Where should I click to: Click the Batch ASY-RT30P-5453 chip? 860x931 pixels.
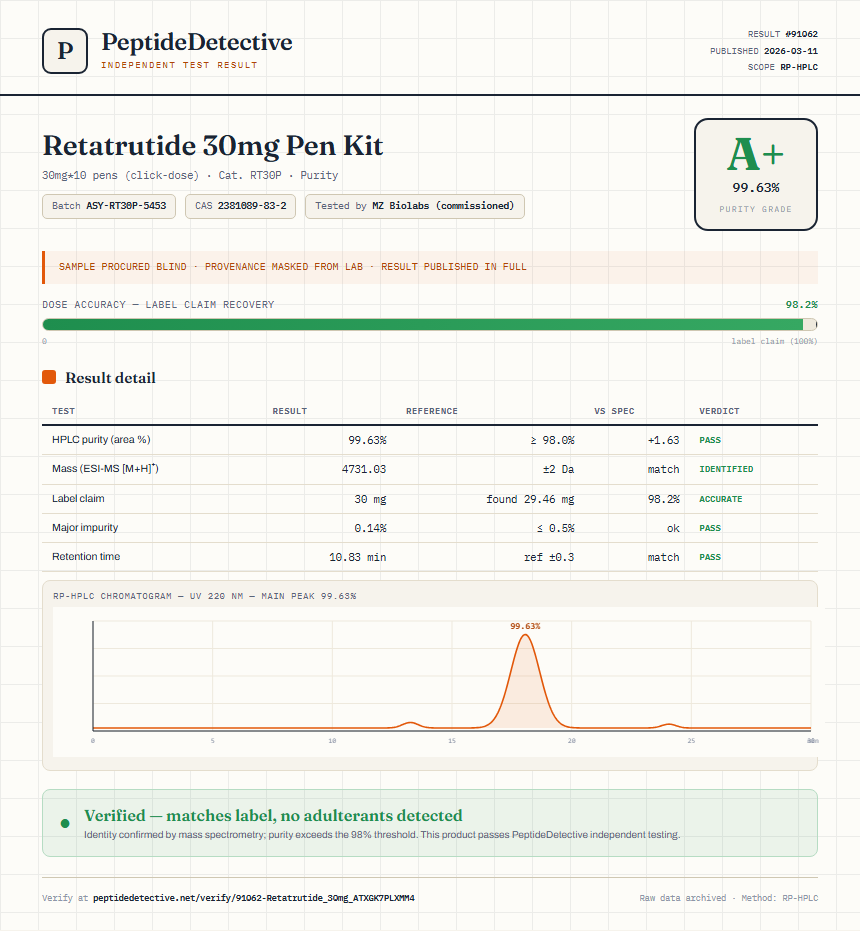pyautogui.click(x=109, y=206)
